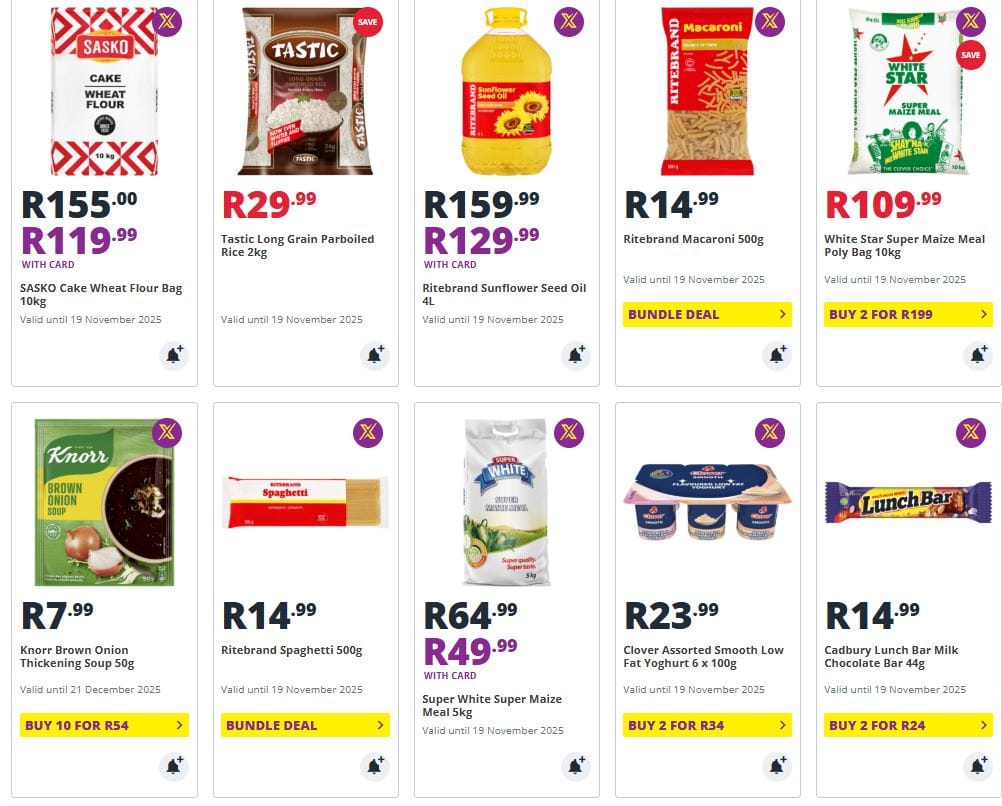This screenshot has height=806, width=1002.
Task: Select Buy 2 for R34 yoghurt deal
Action: (x=707, y=725)
